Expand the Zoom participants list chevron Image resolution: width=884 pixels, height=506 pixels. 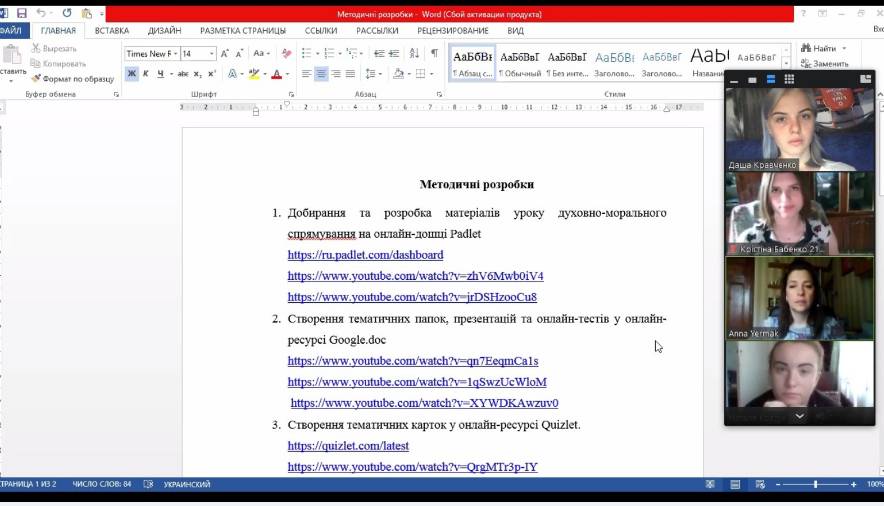pos(799,415)
